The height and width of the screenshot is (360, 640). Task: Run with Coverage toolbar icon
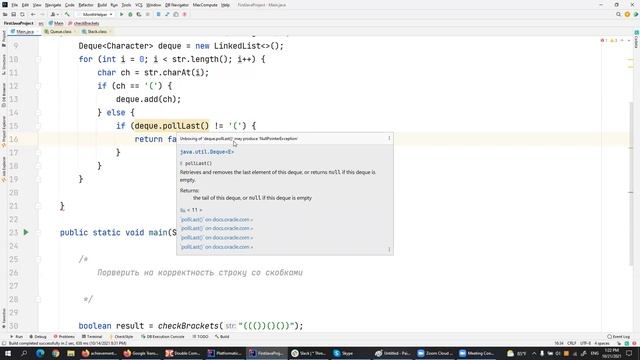point(139,14)
